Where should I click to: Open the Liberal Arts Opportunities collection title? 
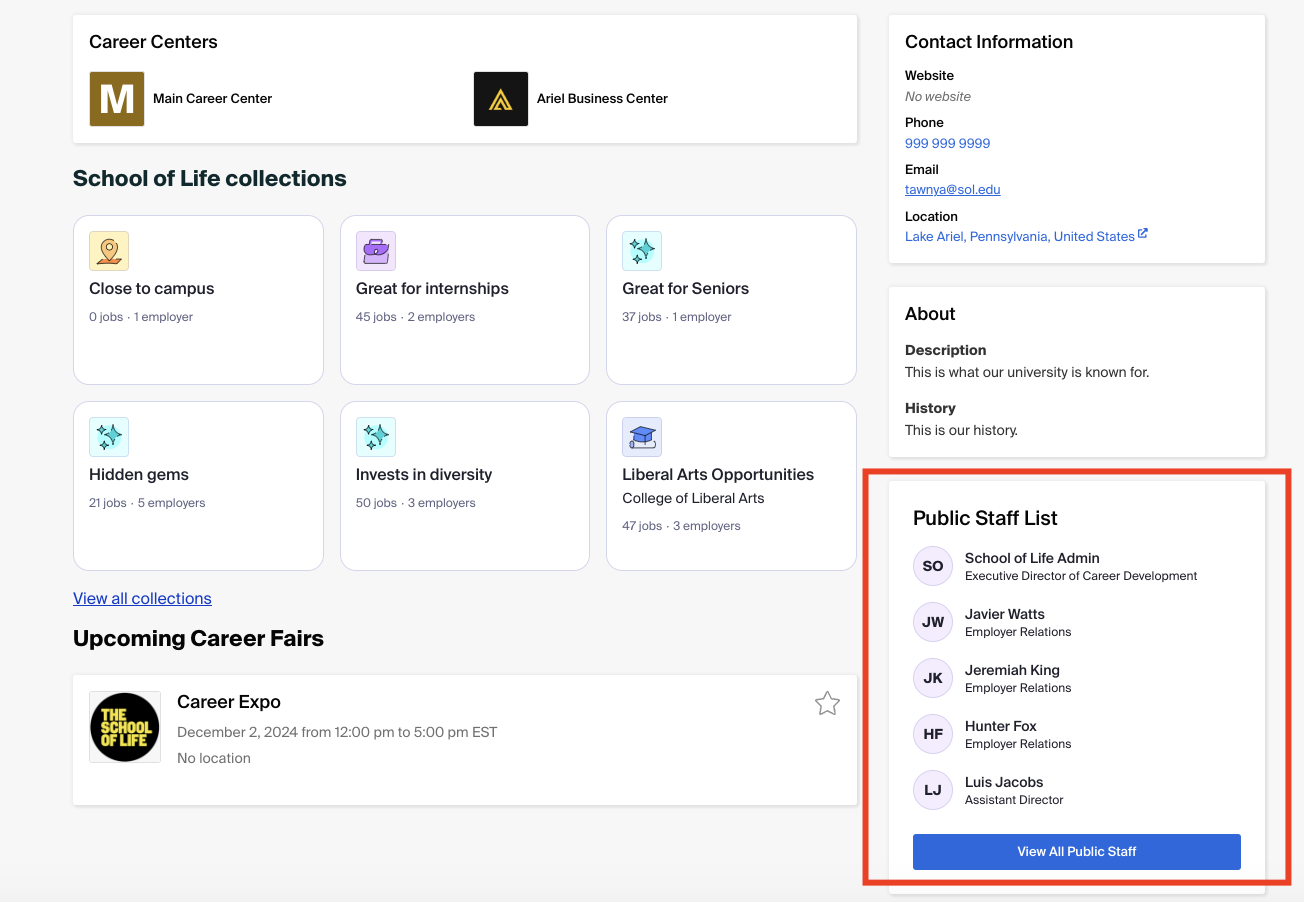(718, 474)
